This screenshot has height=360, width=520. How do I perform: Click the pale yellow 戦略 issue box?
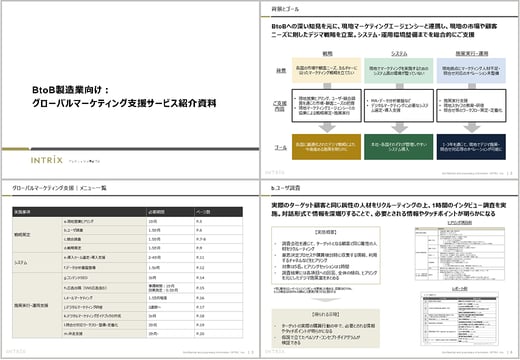pyautogui.click(x=327, y=70)
